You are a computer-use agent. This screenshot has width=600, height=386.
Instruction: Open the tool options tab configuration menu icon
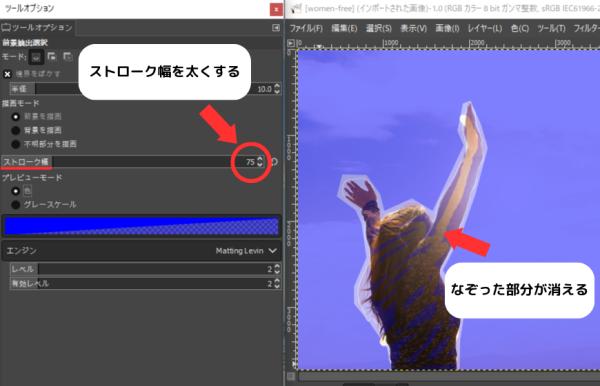click(x=276, y=28)
